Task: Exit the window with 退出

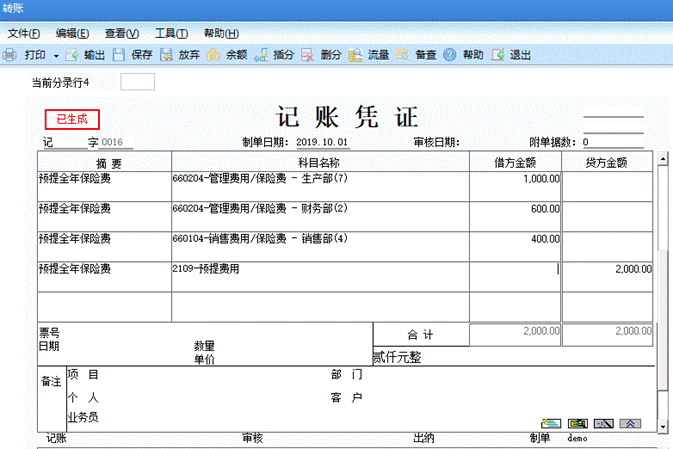Action: pos(511,55)
